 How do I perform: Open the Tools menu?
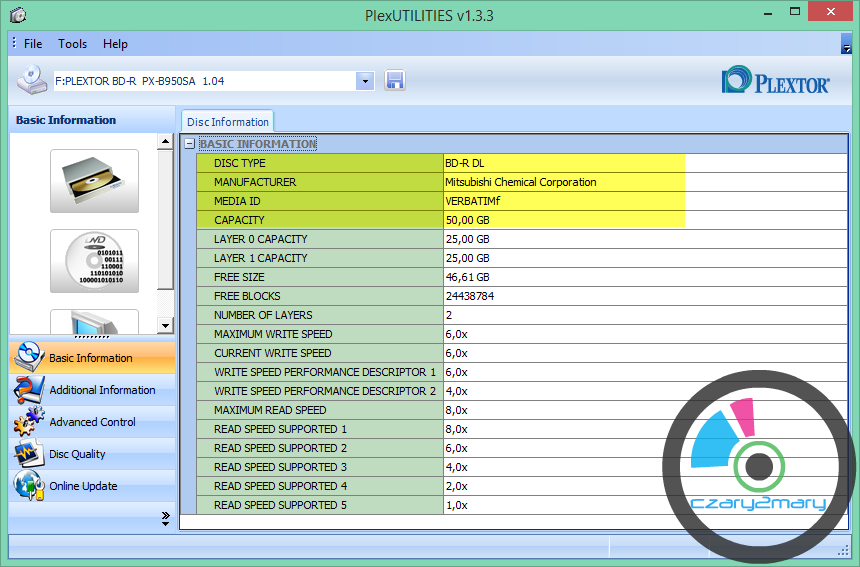(x=72, y=44)
